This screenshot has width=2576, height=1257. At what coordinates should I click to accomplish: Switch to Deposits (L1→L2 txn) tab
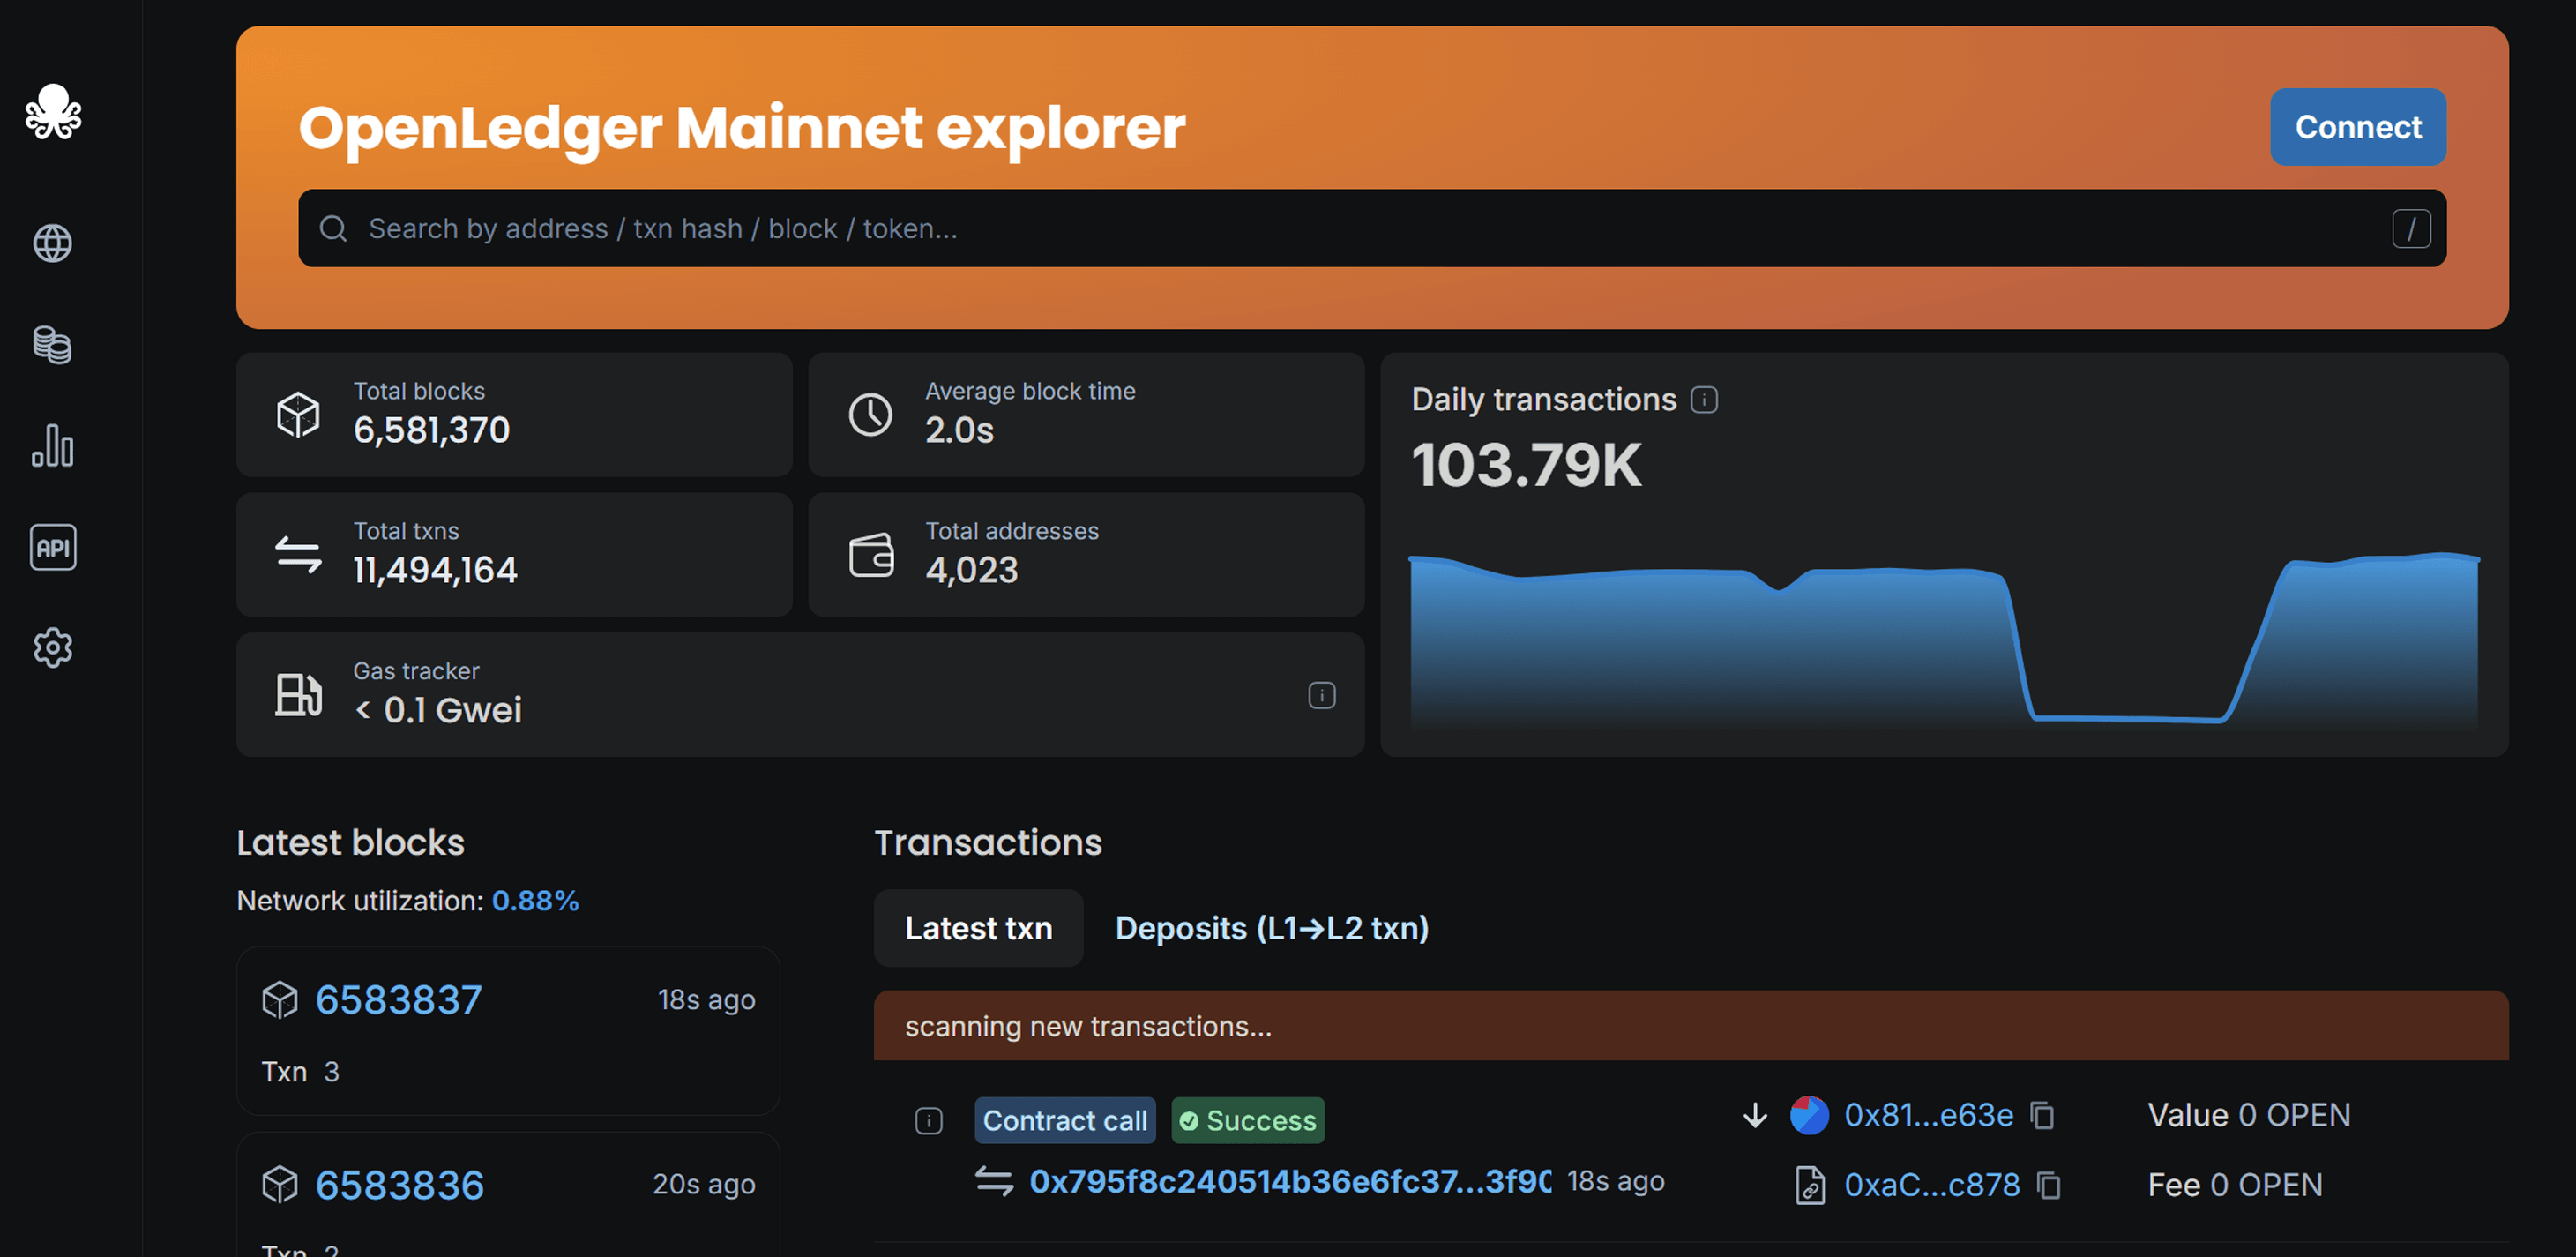pyautogui.click(x=1271, y=928)
